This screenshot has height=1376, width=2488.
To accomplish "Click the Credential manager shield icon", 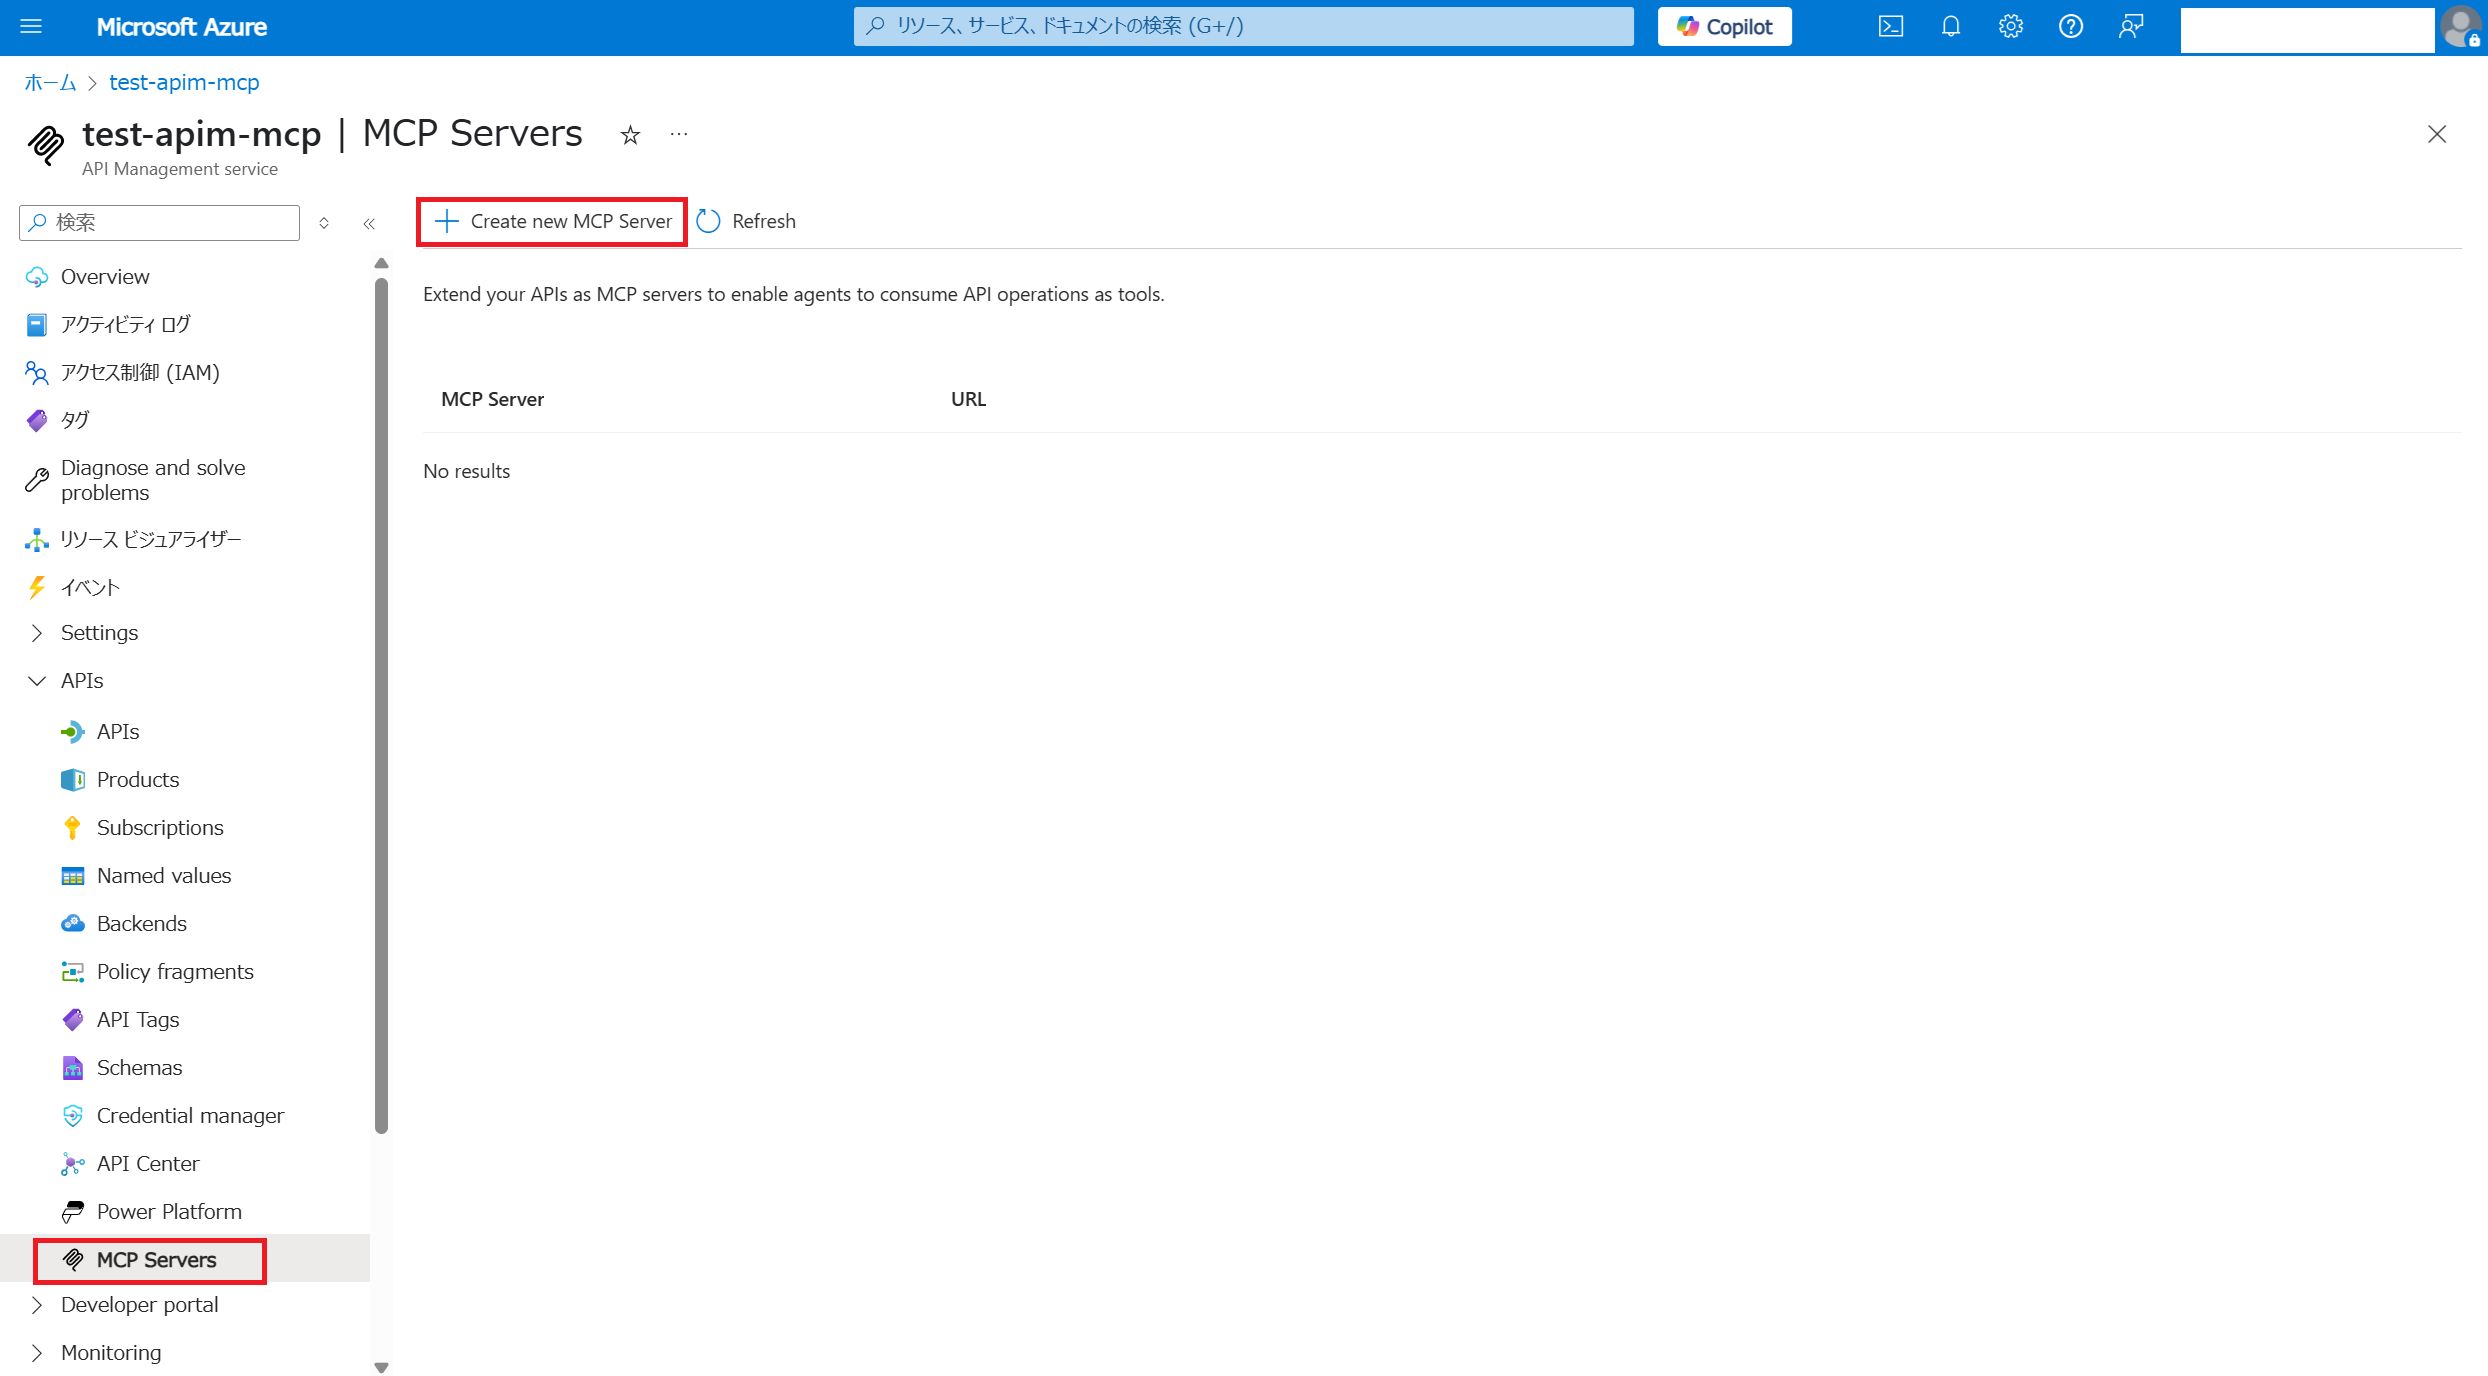I will click(73, 1116).
